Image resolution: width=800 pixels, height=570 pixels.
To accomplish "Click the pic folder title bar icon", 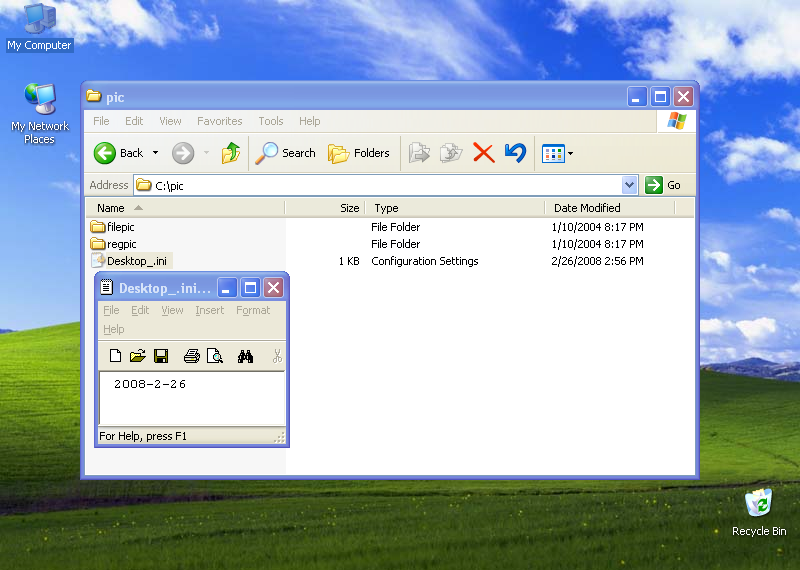I will 93,96.
